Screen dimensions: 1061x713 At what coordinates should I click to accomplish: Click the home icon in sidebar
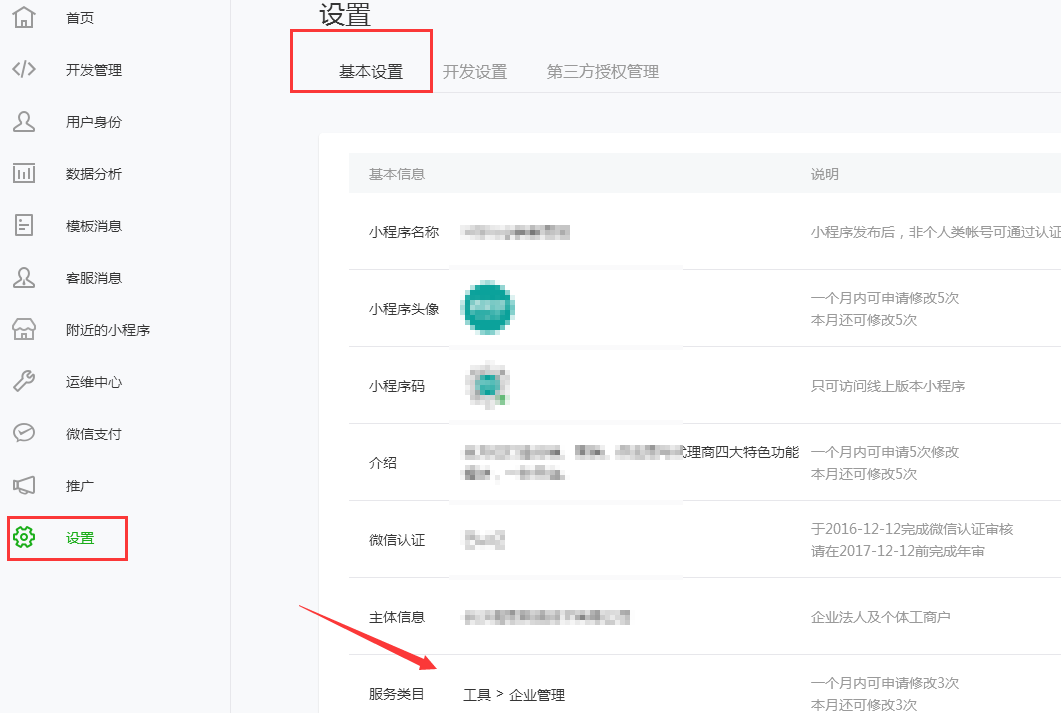coord(24,18)
